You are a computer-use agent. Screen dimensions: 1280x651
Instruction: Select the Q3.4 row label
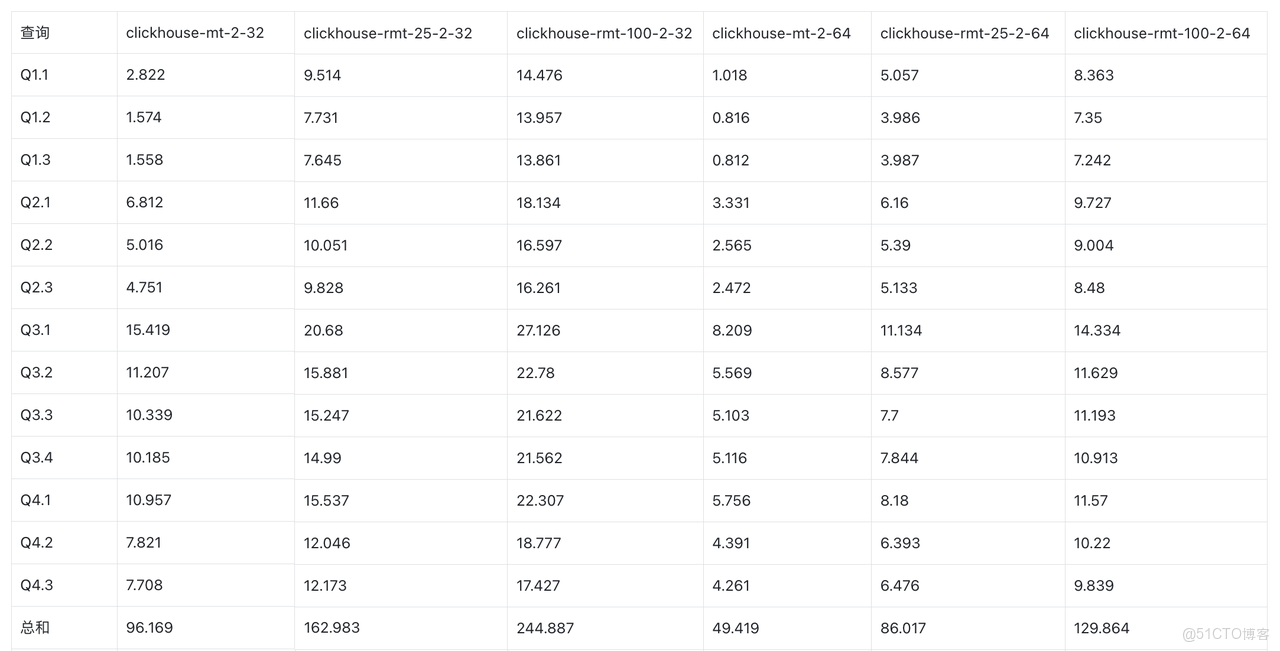[x=36, y=458]
